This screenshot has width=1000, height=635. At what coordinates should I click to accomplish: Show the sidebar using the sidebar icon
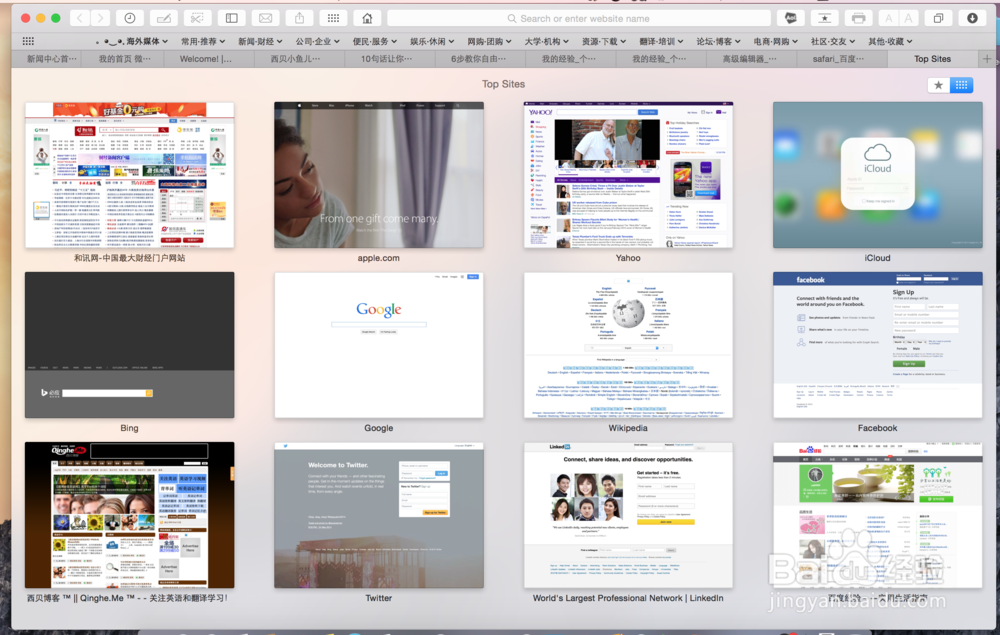232,18
